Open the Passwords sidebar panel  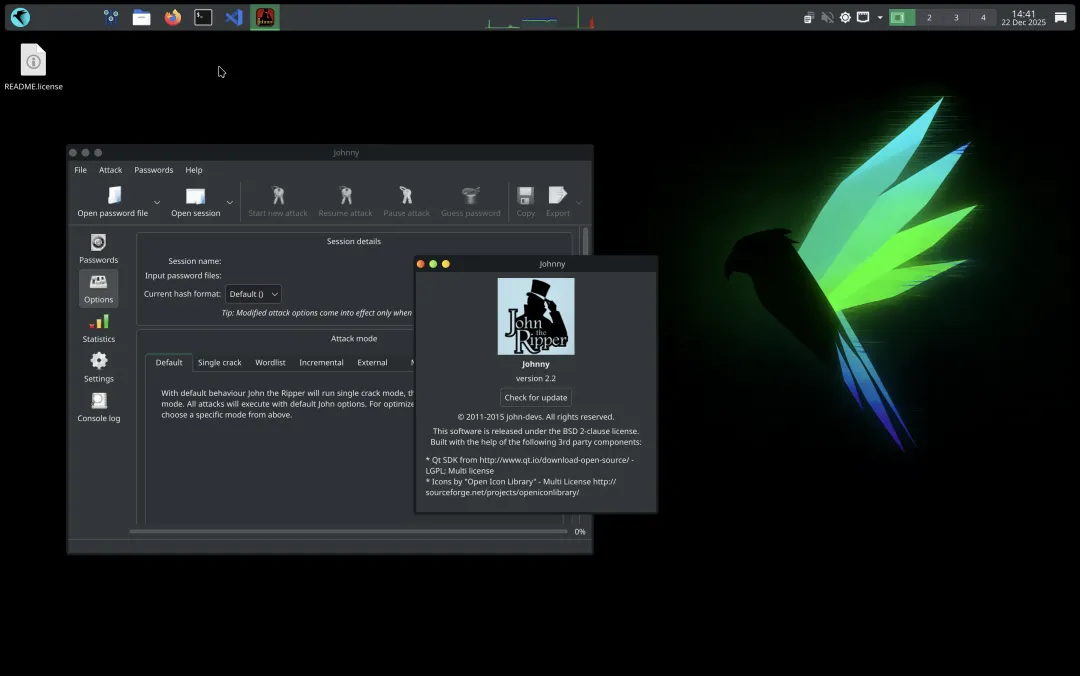[98, 249]
